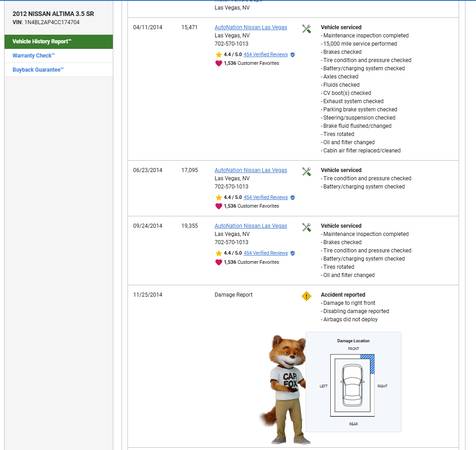The image size is (476, 450).
Task: Click the Car Fox mascot image
Action: [285, 389]
